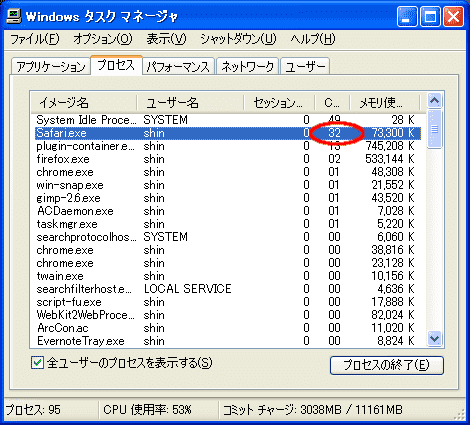Click the 745,208 K memory value
Viewport: 470px width, 425px height.
pyautogui.click(x=390, y=146)
